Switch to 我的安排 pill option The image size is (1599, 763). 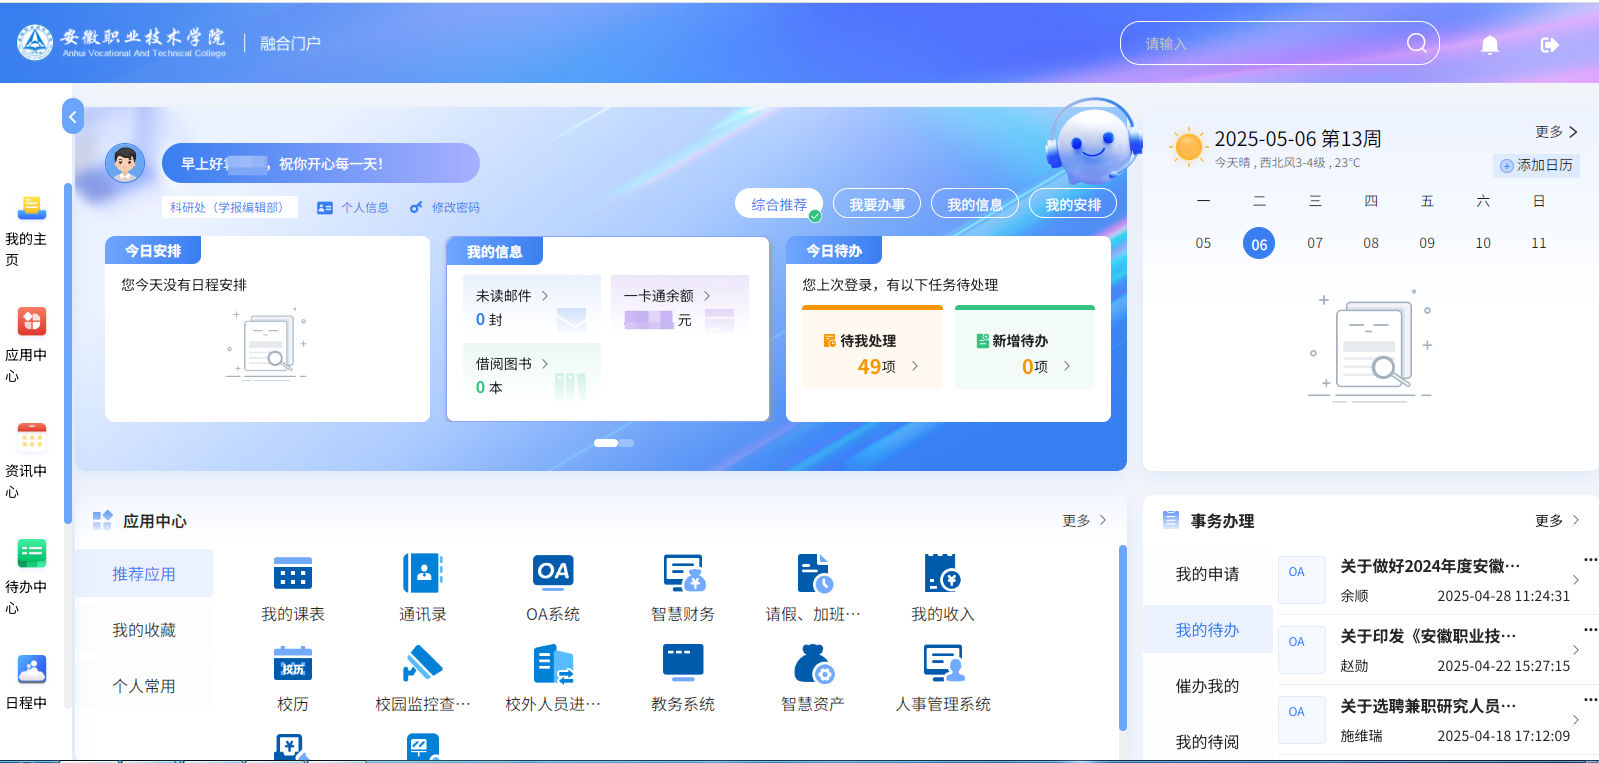click(x=1073, y=204)
